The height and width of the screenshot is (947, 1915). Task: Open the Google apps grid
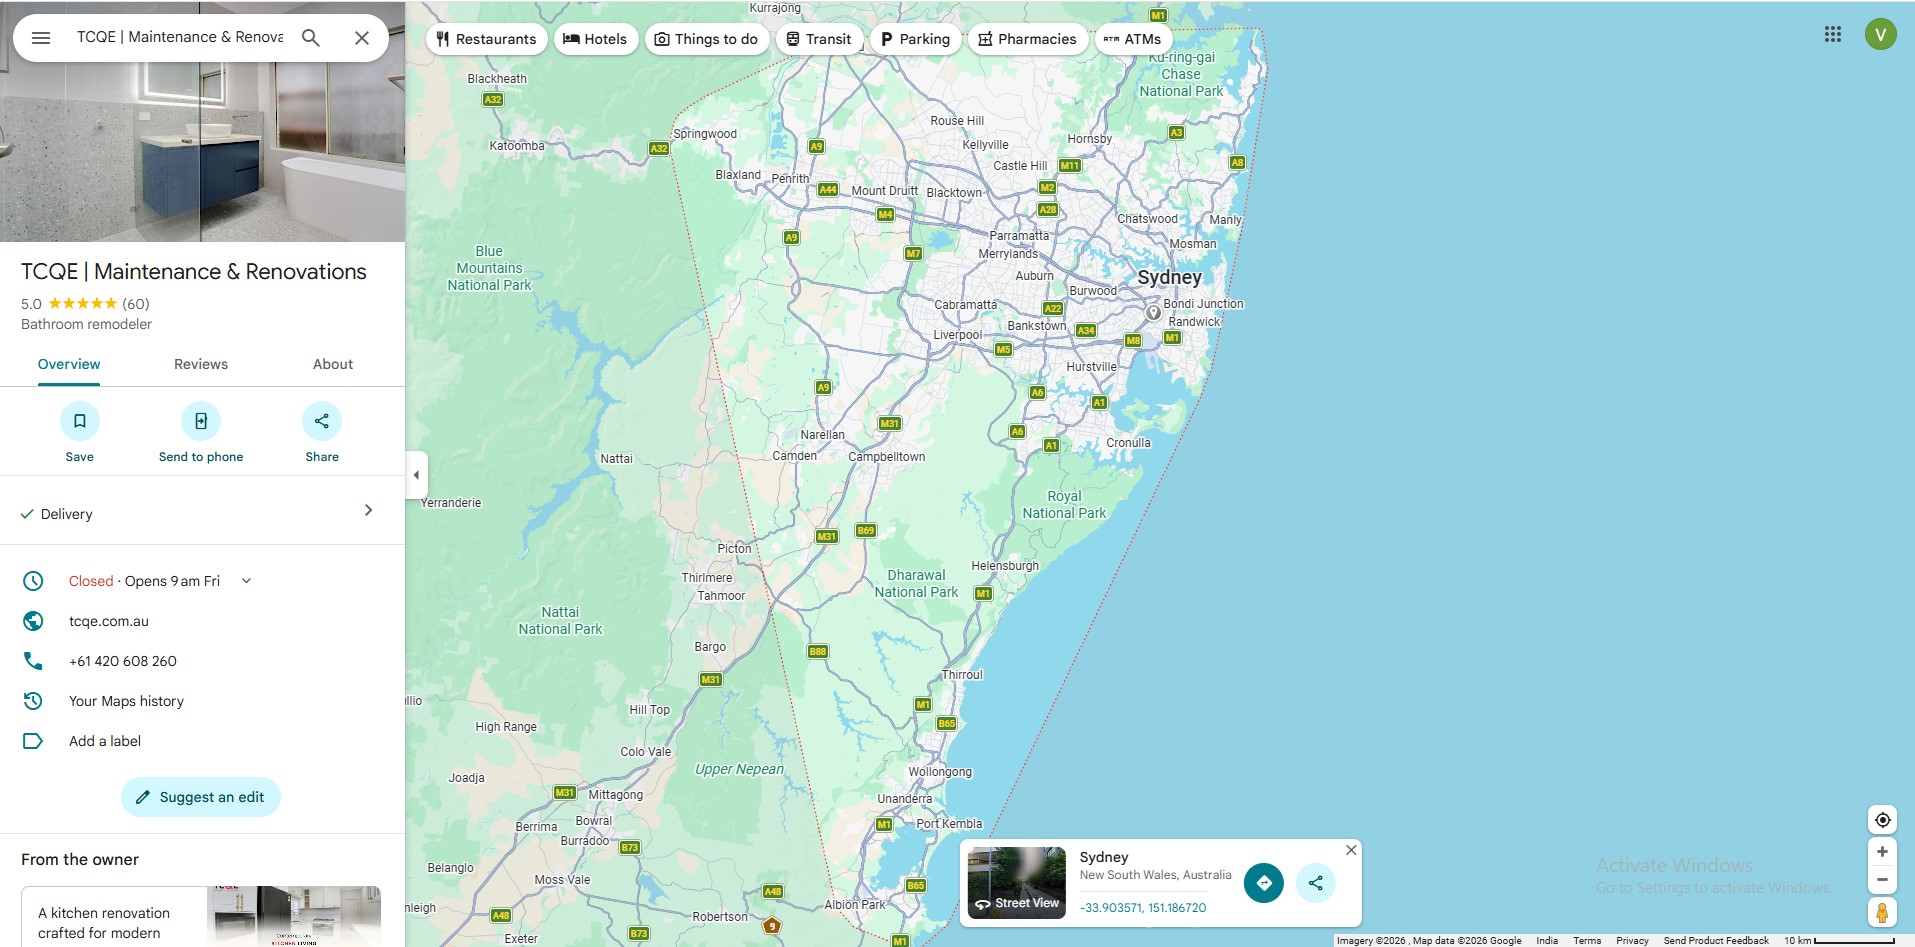[1833, 34]
